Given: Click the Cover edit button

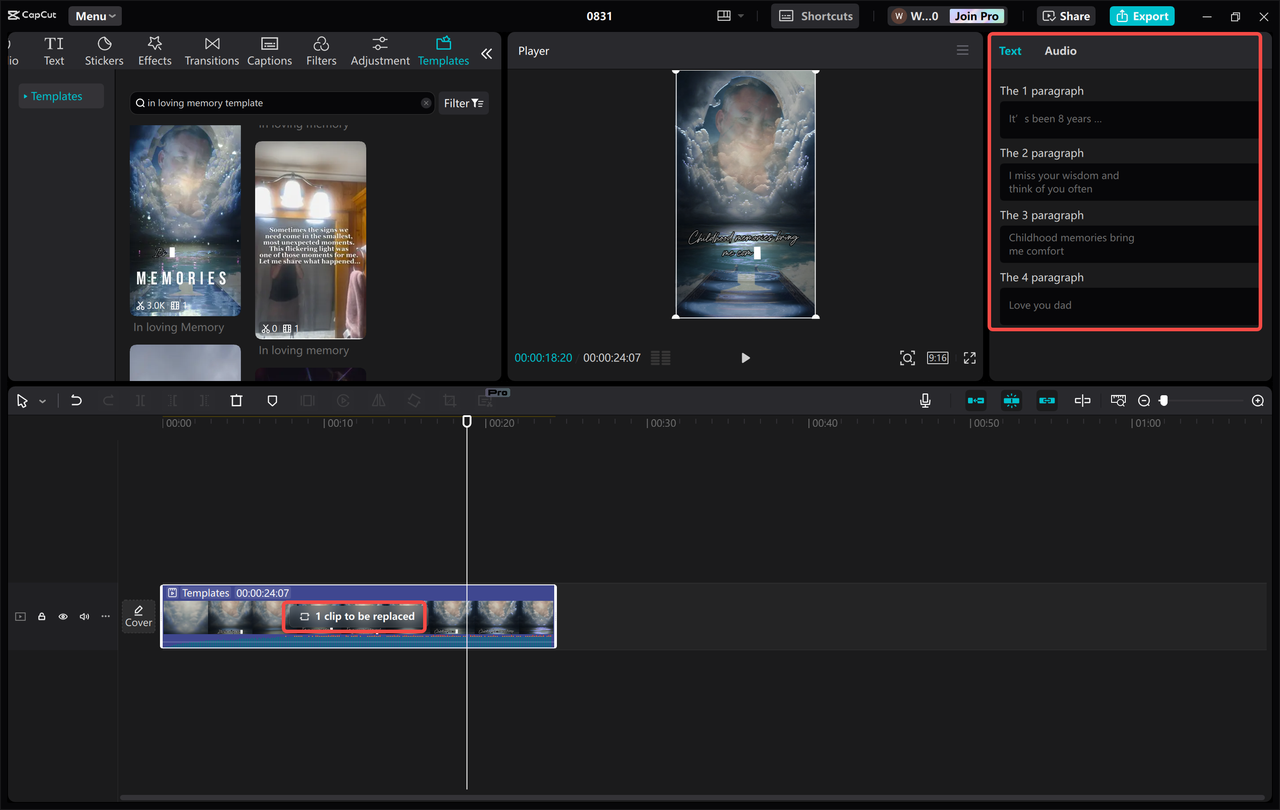Looking at the screenshot, I should pos(138,616).
